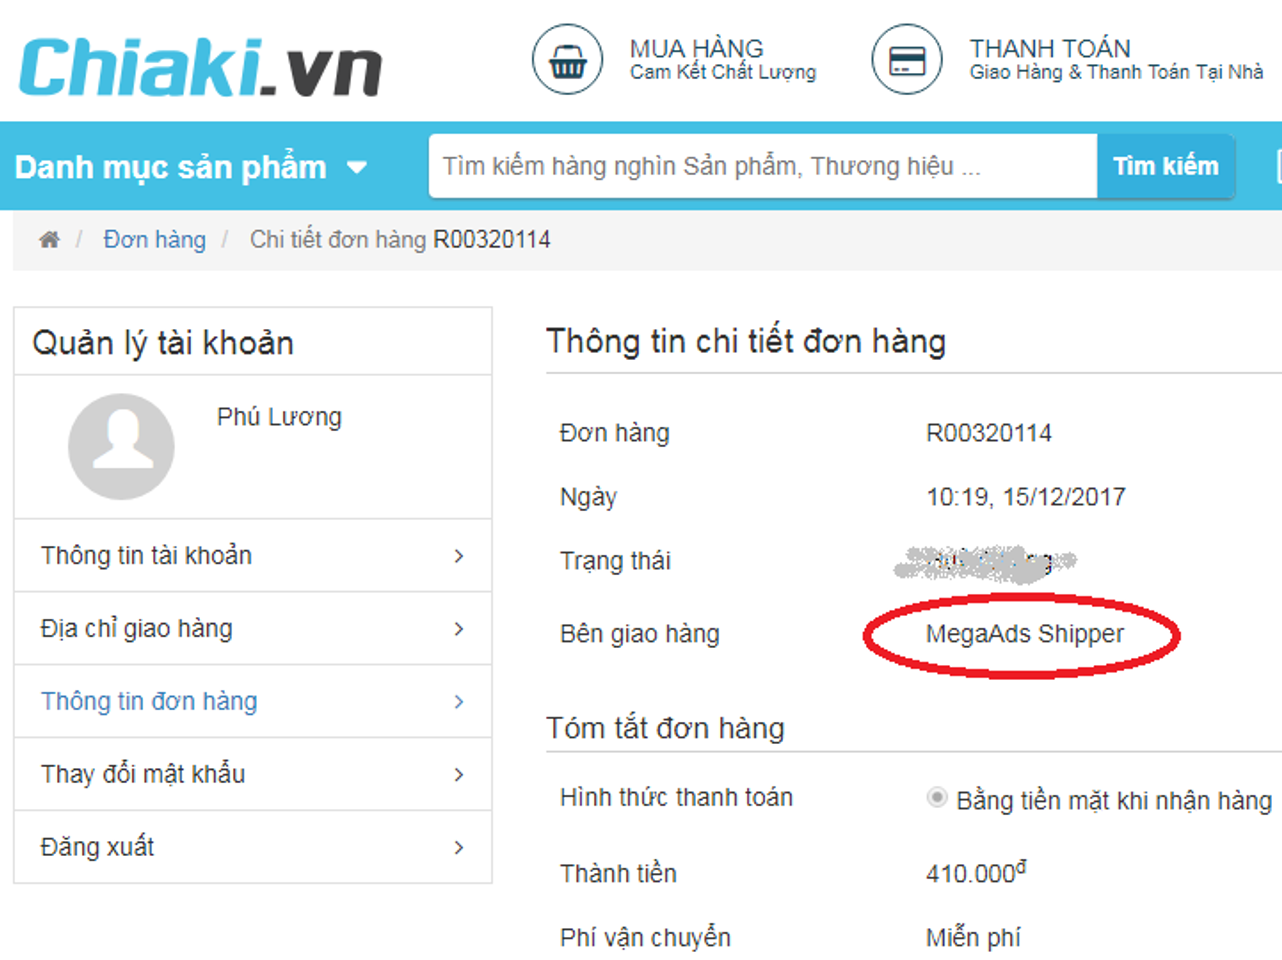Click the Chiaki.vn logo
Viewport: 1282px width, 960px height.
[x=200, y=68]
